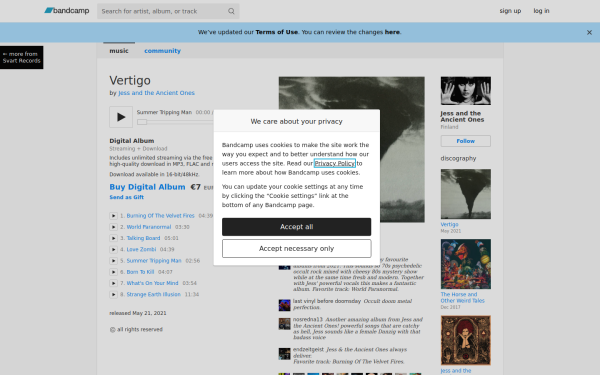Open Love Zombi track link
This screenshot has width=600, height=375.
coord(141,249)
